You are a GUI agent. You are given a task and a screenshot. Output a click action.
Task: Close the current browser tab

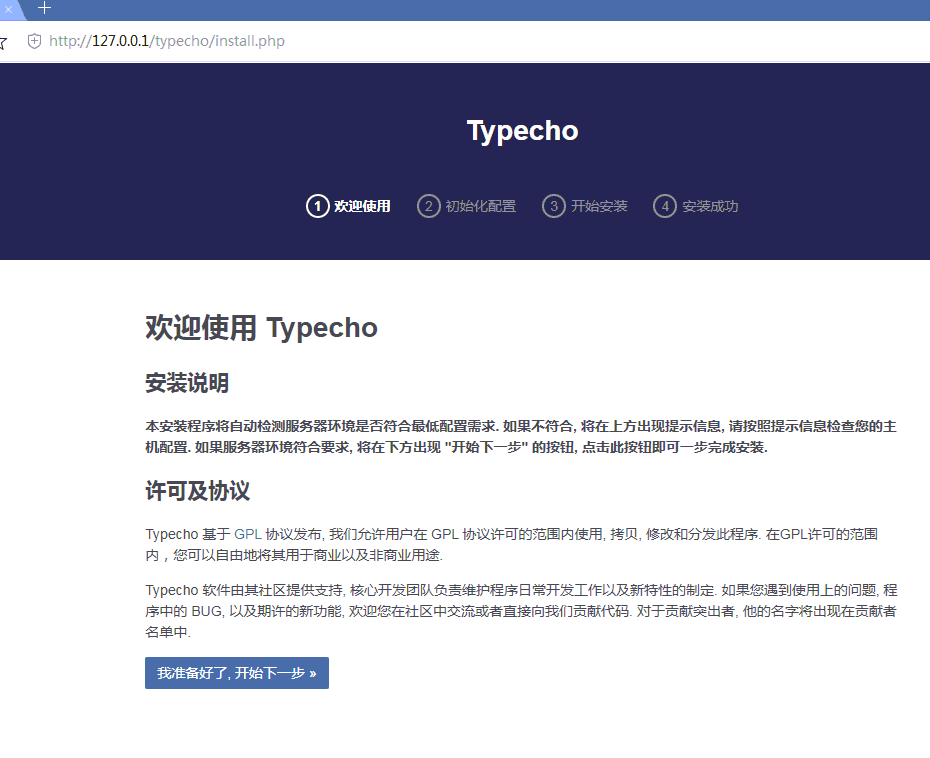click(8, 9)
